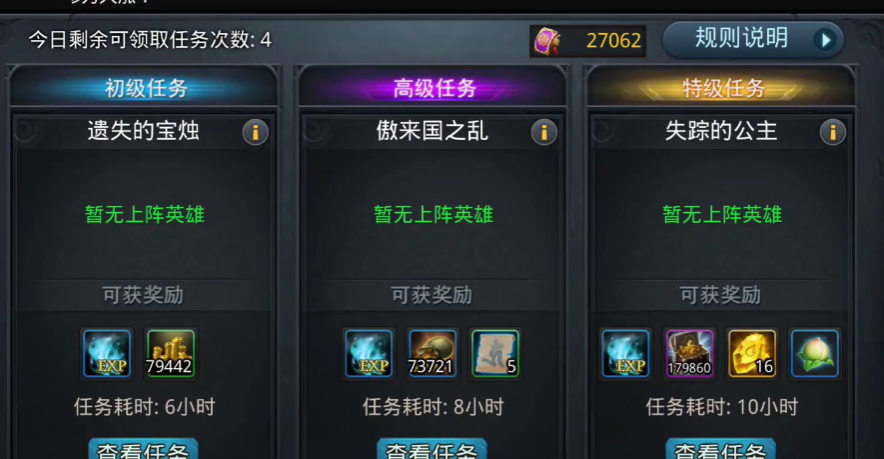Open info for 失踪的公主 quest
The image size is (884, 459).
click(x=833, y=133)
